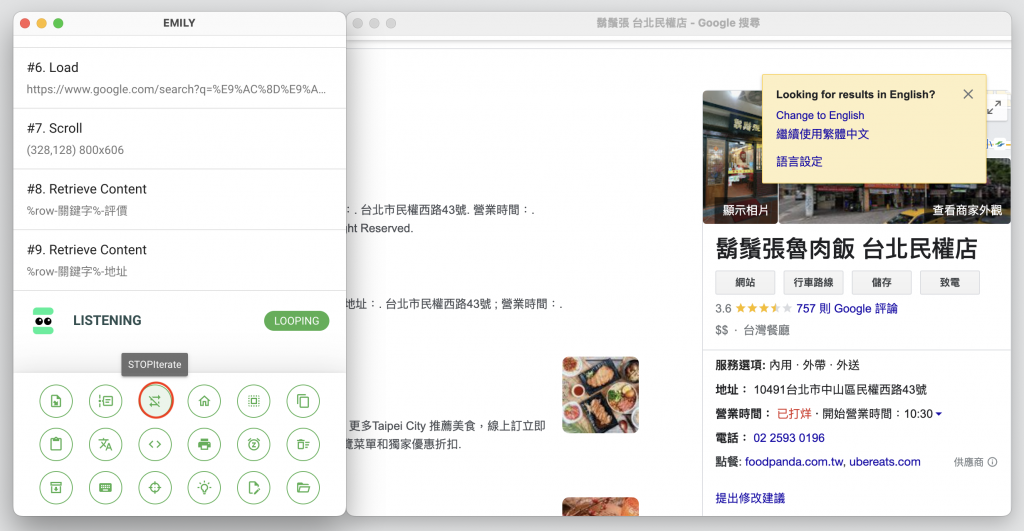This screenshot has height=531, width=1024.
Task: Click 服務選項 內用 外帶 外送 text
Action: tap(787, 365)
